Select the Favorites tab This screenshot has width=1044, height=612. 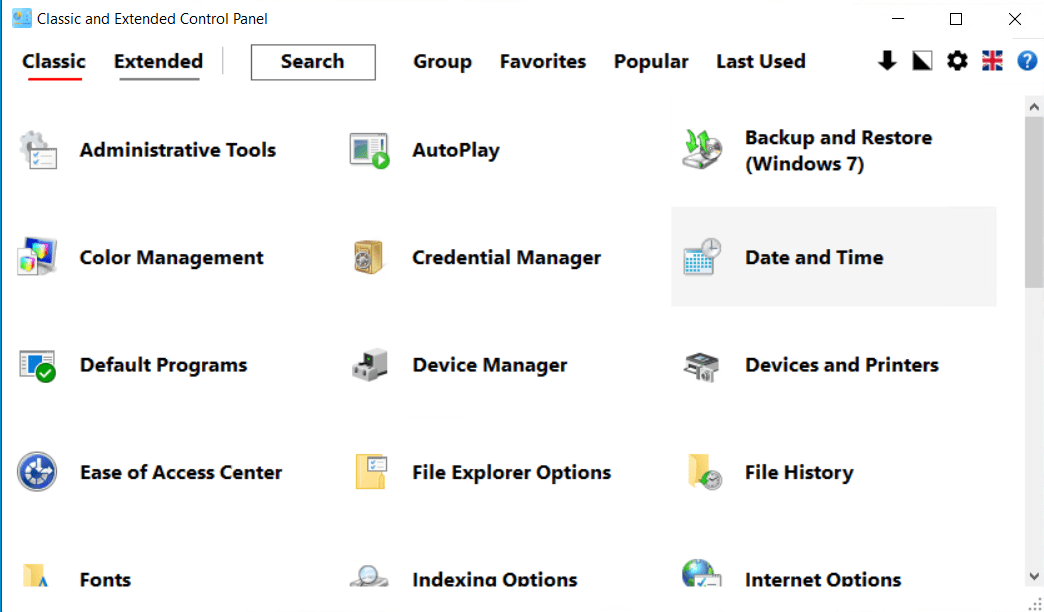click(543, 61)
